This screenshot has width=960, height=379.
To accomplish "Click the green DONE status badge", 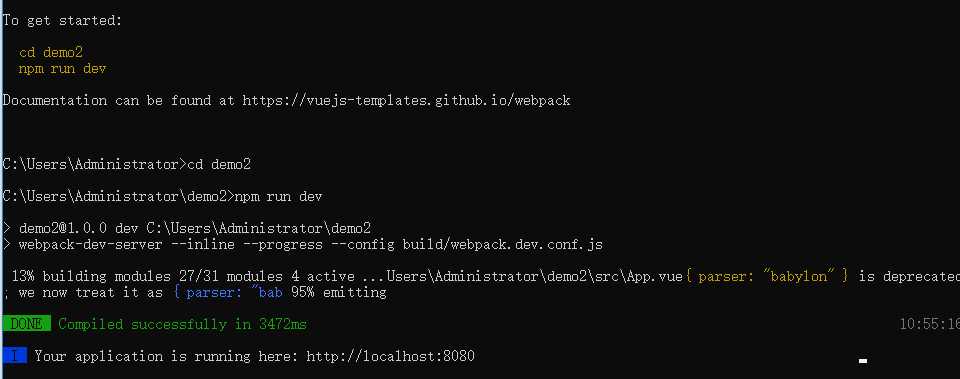I will tap(26, 324).
